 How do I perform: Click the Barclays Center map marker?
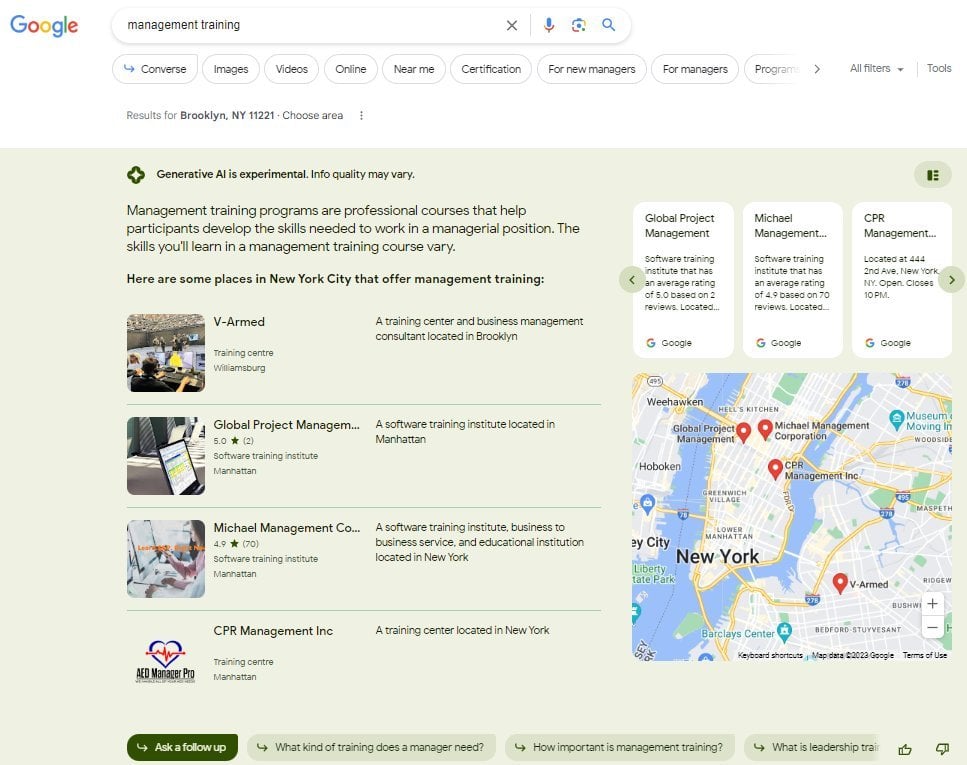click(784, 631)
